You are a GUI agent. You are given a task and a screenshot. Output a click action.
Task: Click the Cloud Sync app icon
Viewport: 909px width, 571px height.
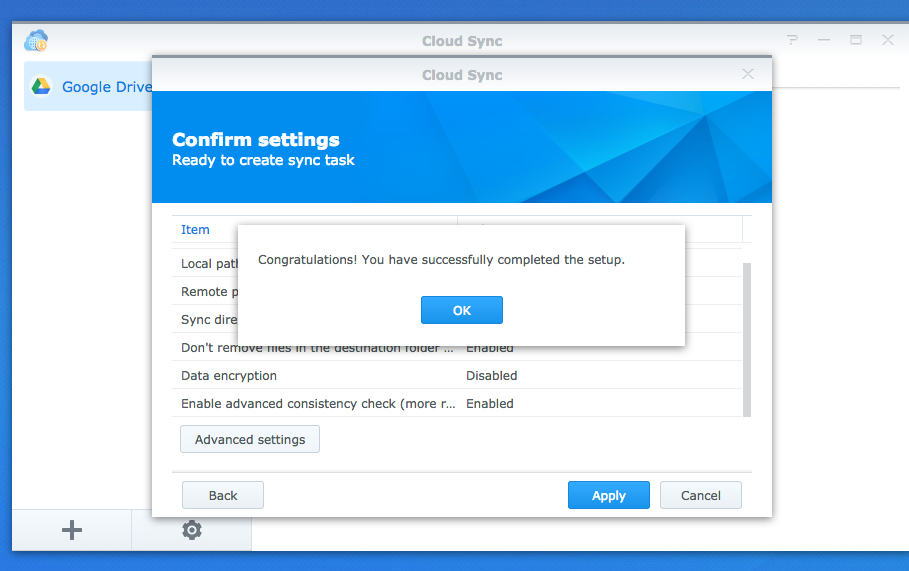[36, 41]
